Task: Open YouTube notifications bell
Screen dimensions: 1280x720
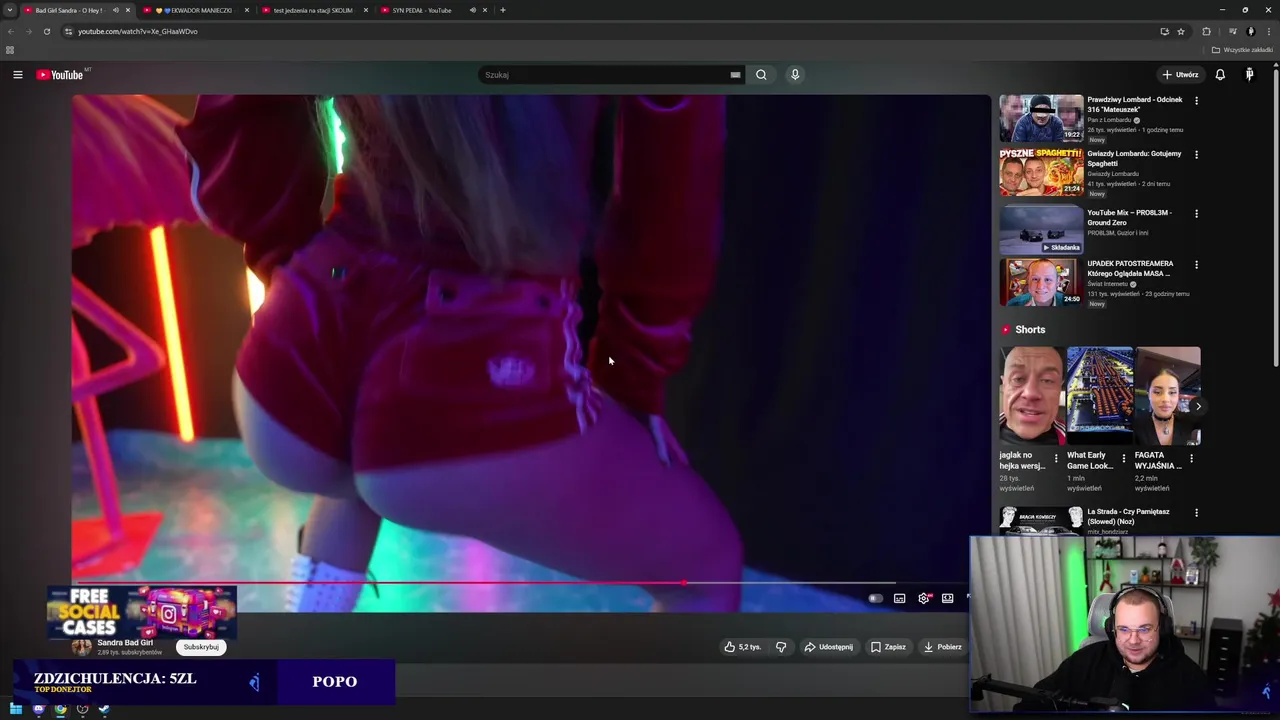Action: pos(1220,75)
